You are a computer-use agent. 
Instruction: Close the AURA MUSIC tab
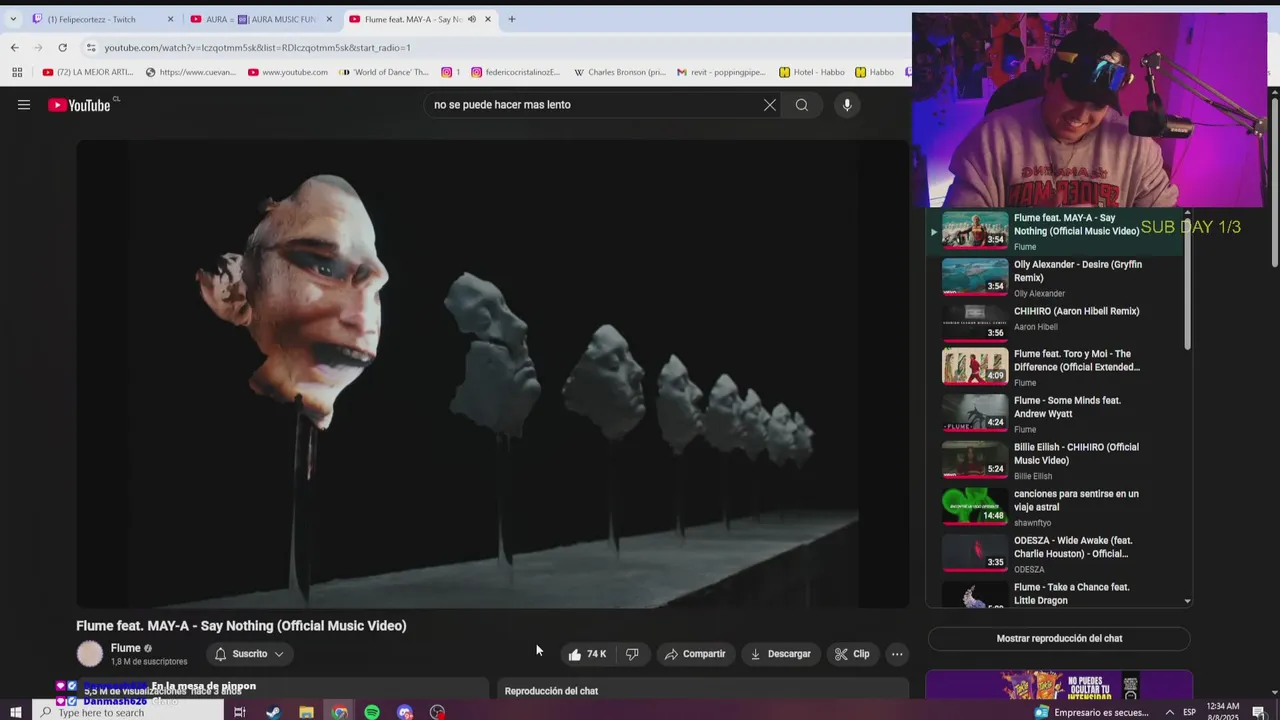329,19
